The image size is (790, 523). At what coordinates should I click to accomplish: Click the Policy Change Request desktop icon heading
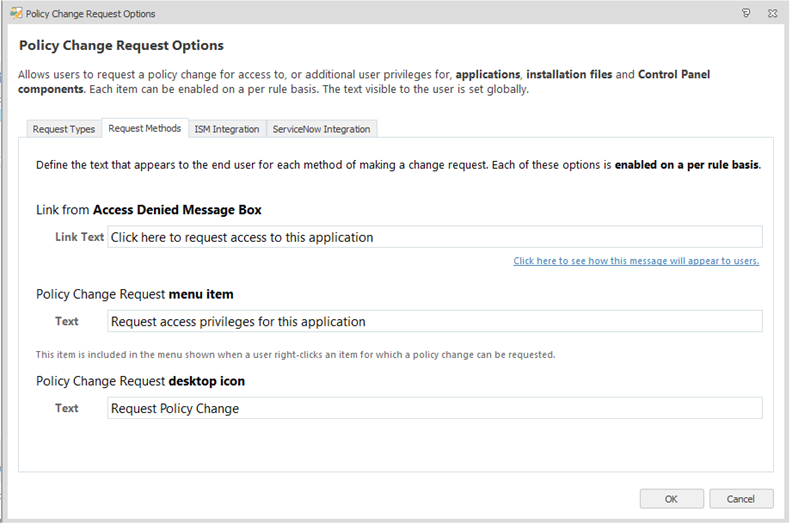[140, 381]
